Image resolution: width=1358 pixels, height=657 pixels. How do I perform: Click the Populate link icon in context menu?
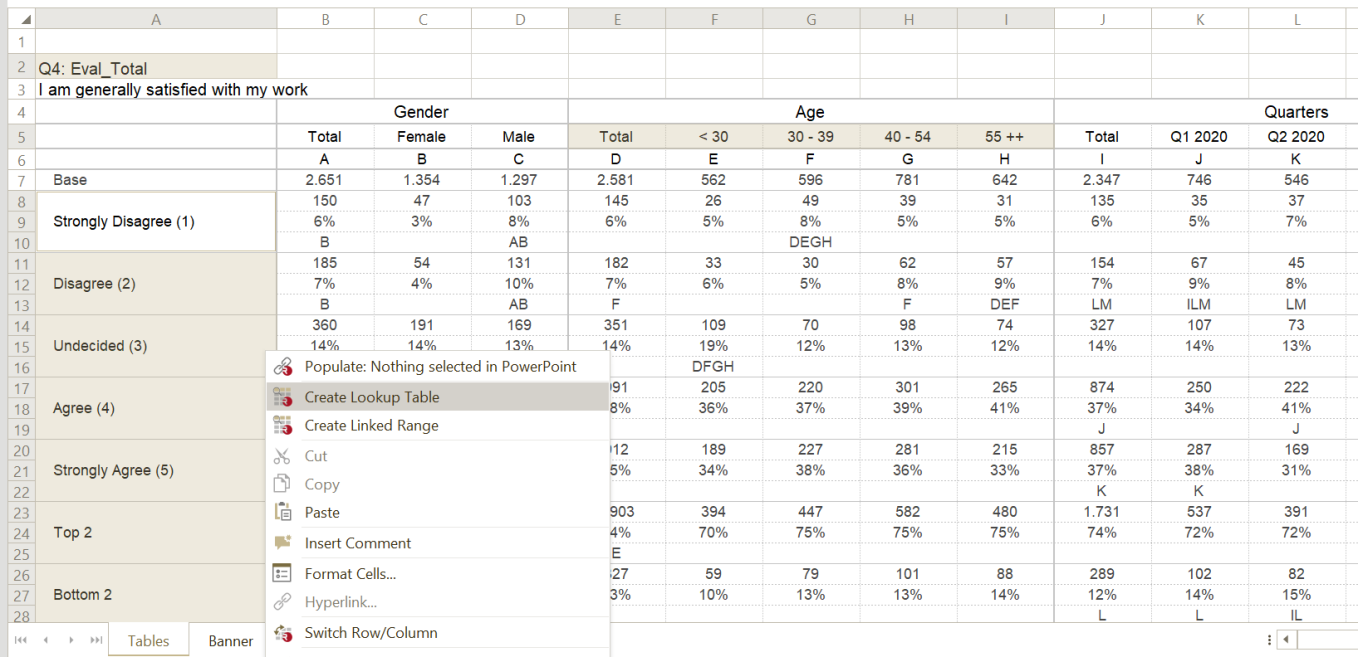[284, 367]
